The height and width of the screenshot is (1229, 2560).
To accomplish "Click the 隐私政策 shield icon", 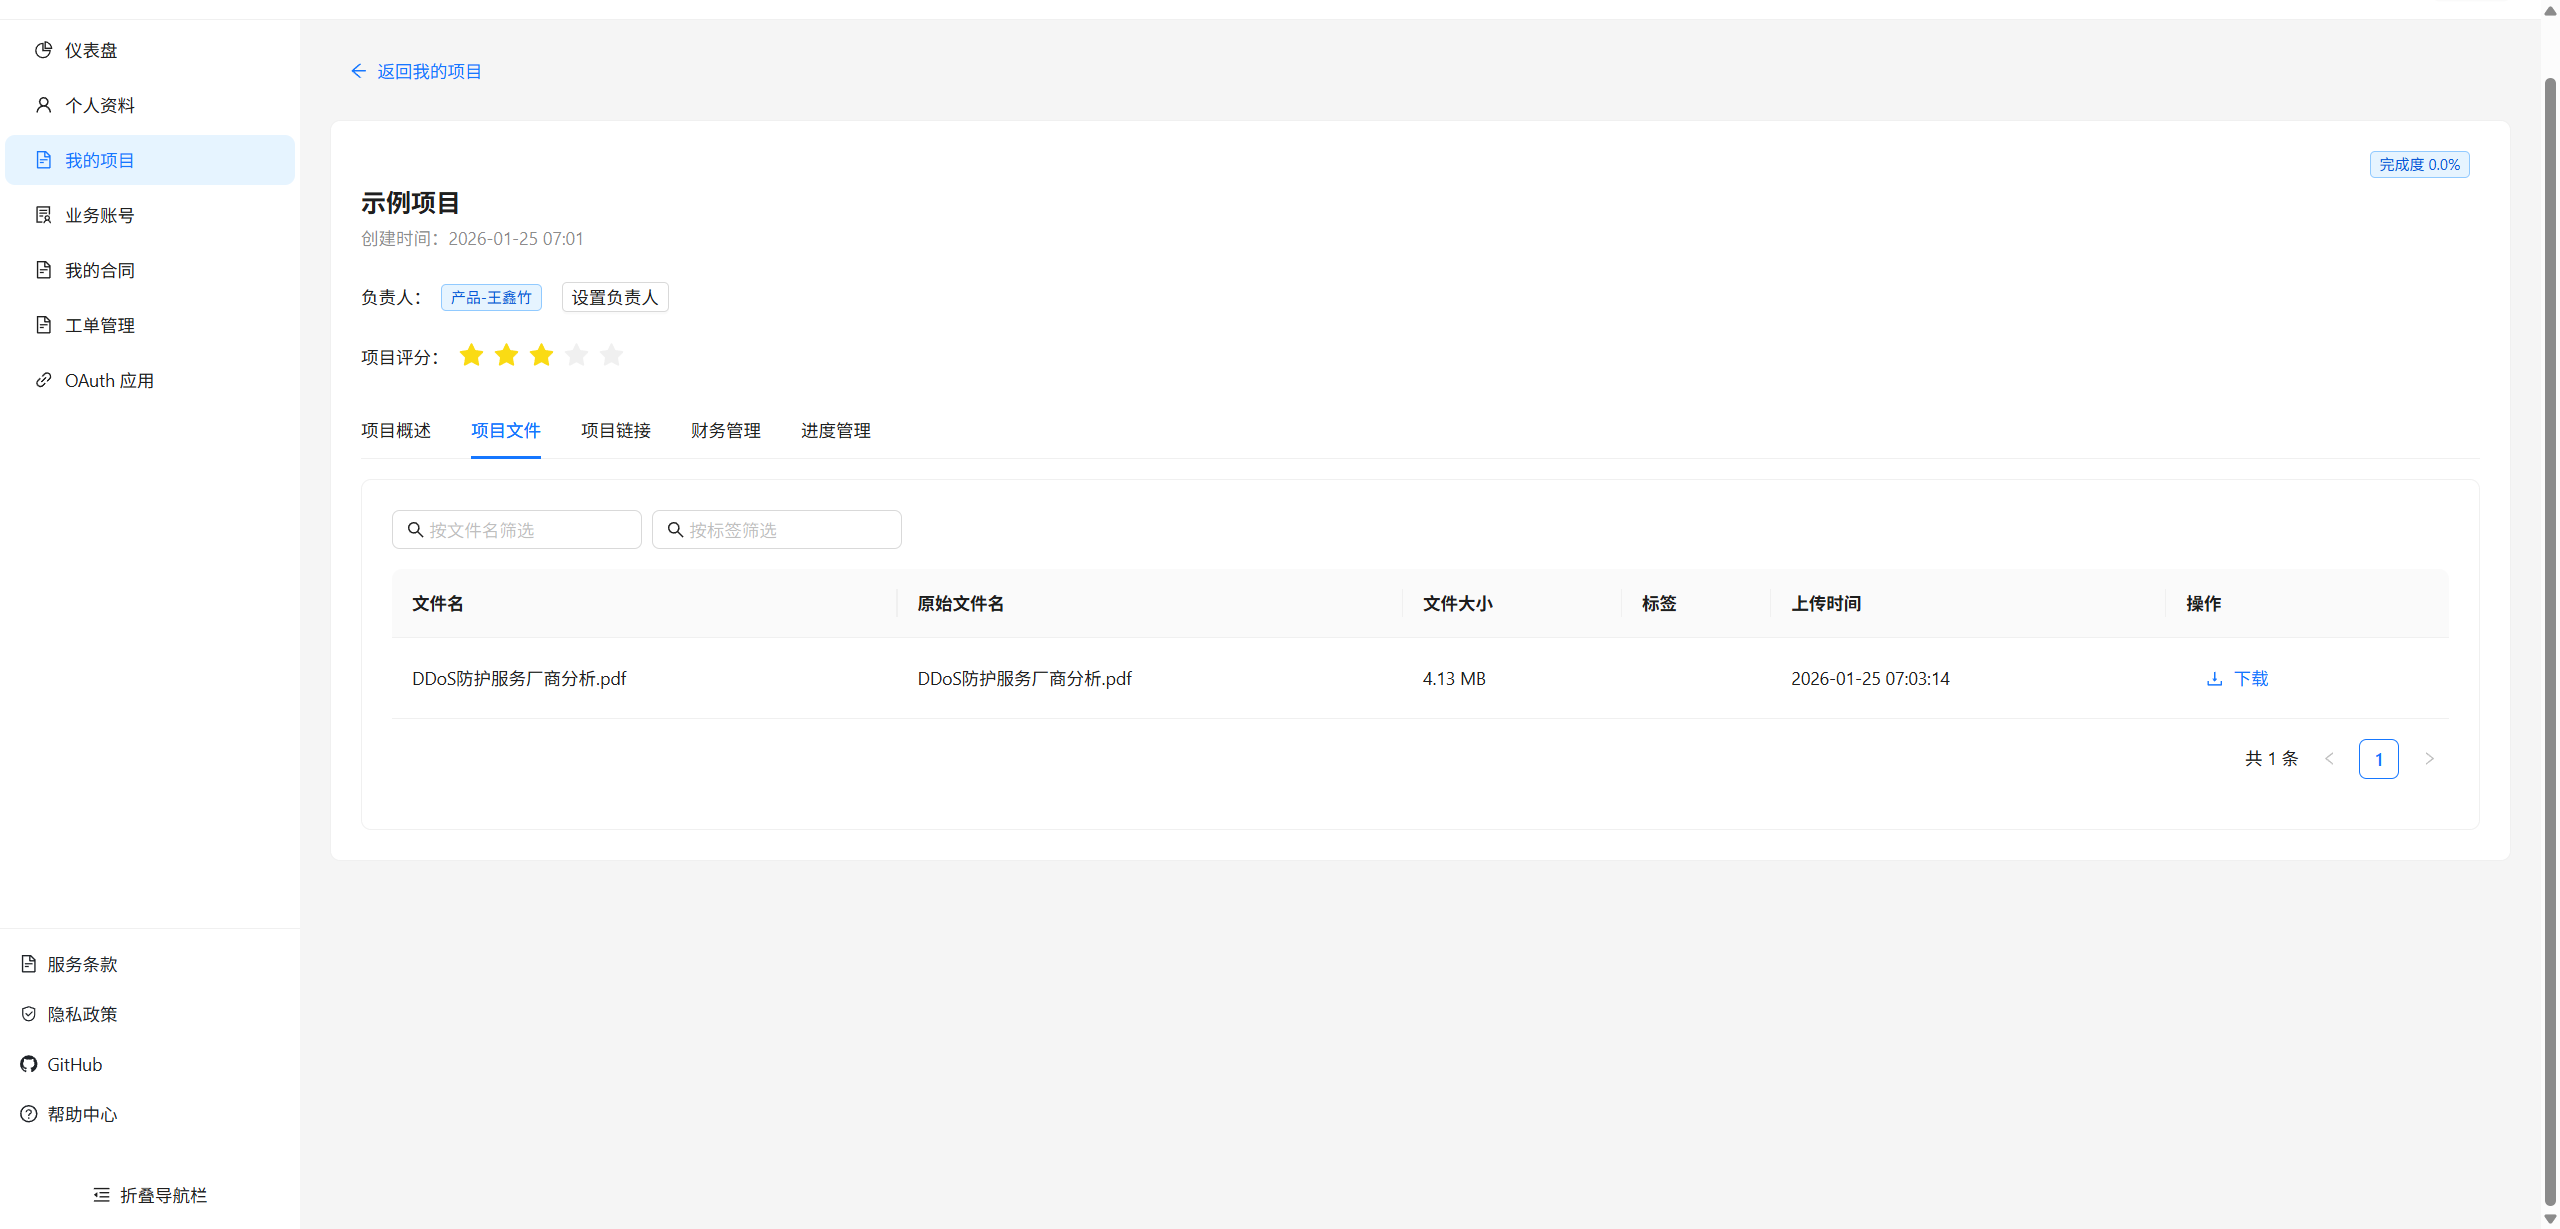I will coord(29,1014).
